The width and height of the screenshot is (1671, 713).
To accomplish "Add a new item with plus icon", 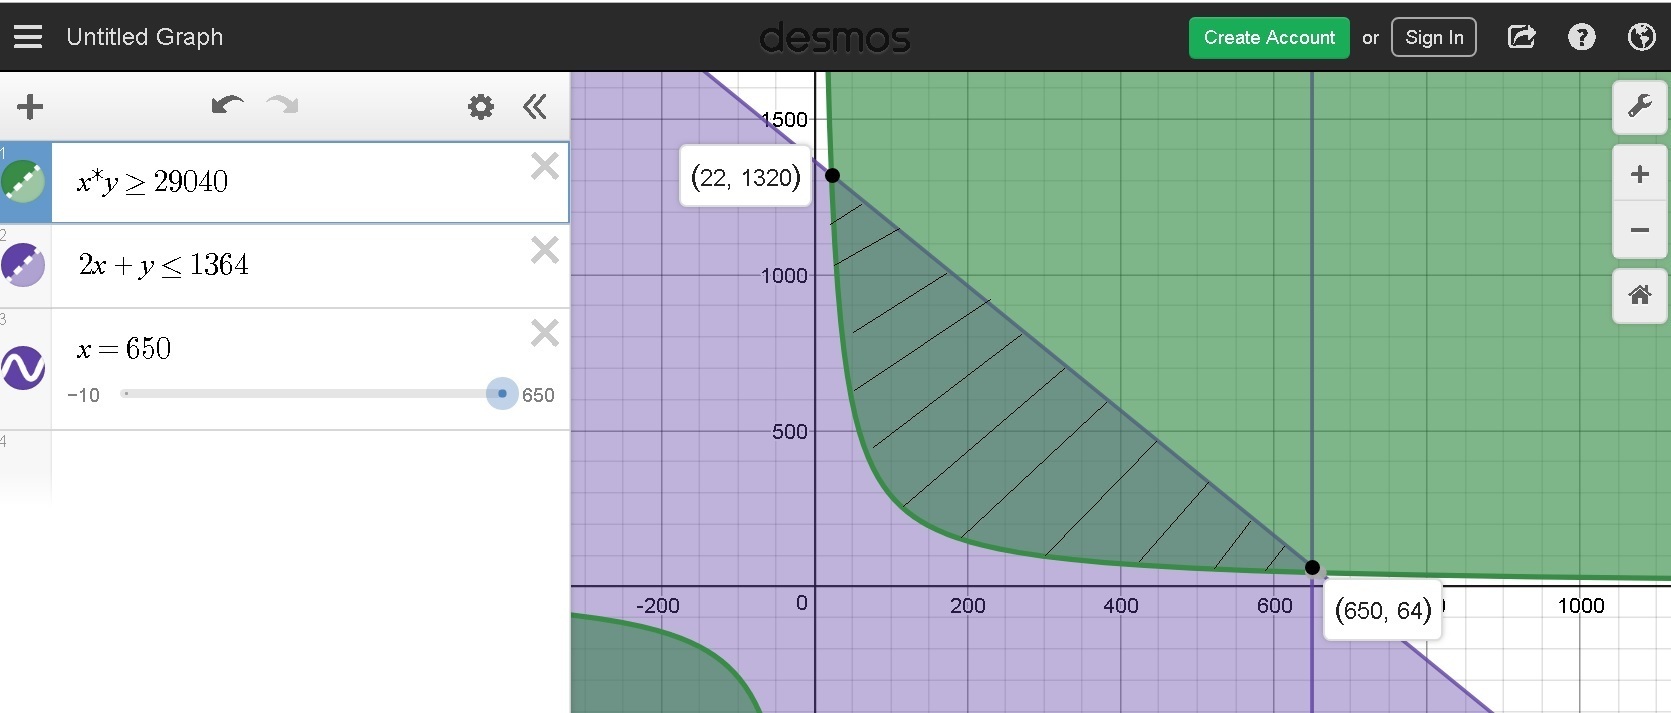I will tap(30, 106).
